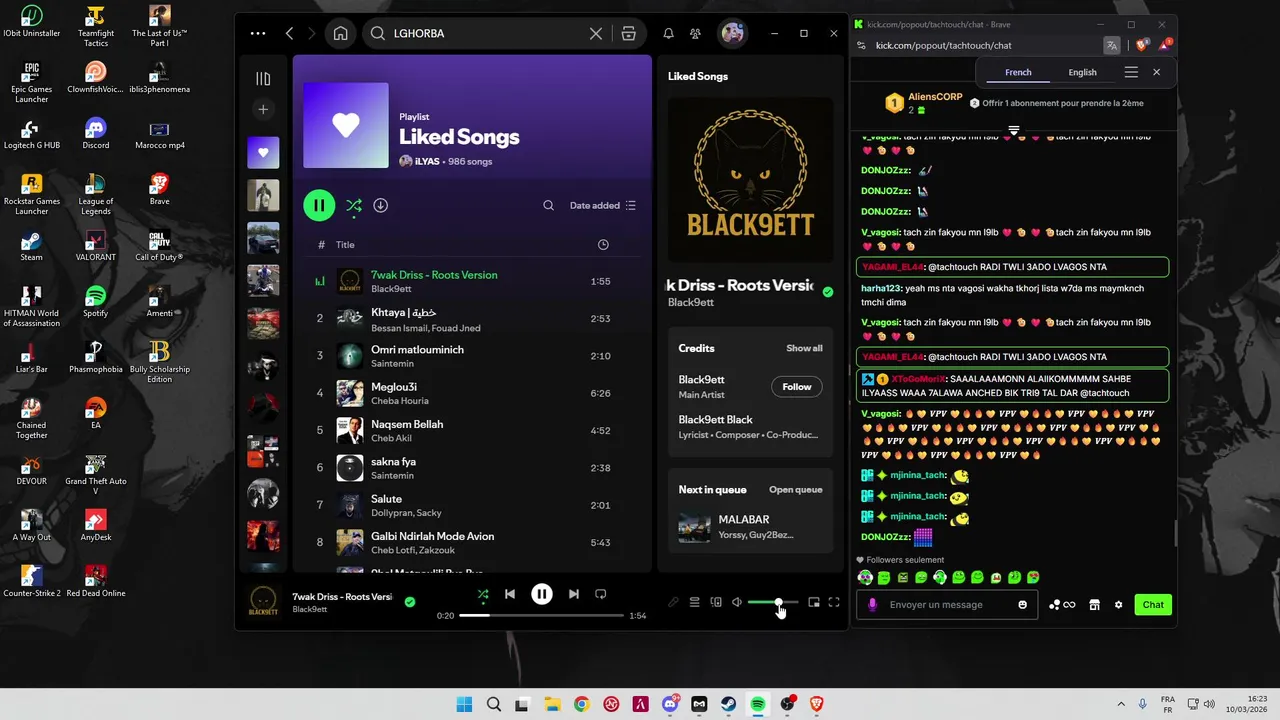The height and width of the screenshot is (720, 1280).
Task: Open Spotify from the taskbar
Action: (x=757, y=704)
